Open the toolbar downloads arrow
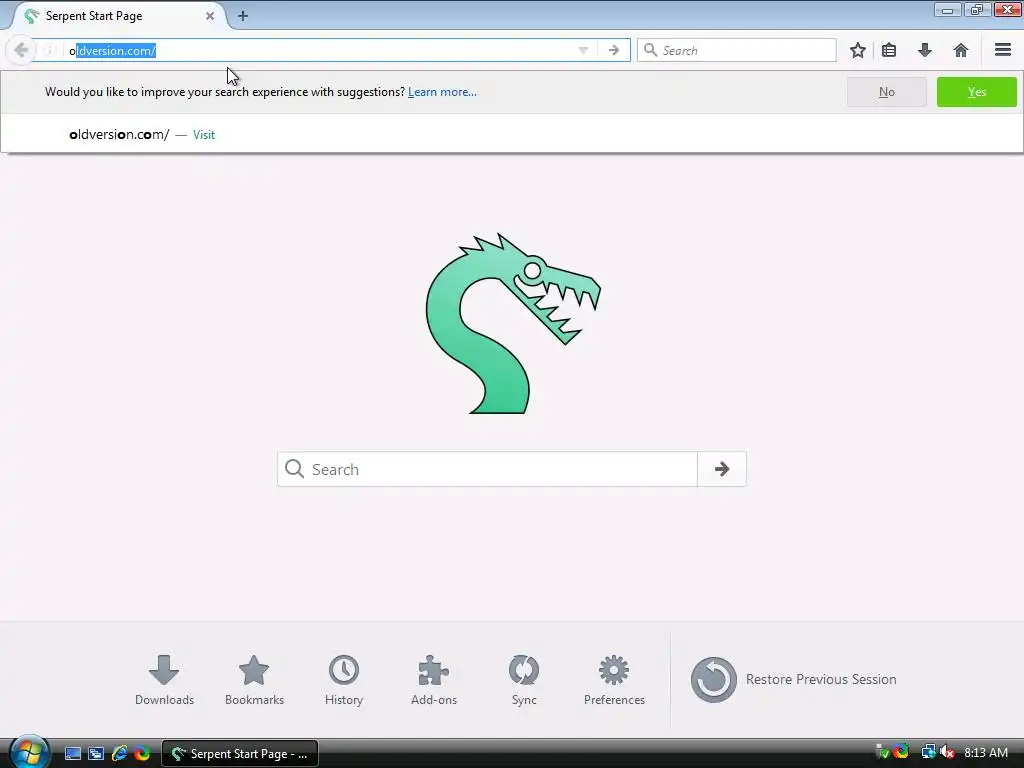 tap(925, 50)
